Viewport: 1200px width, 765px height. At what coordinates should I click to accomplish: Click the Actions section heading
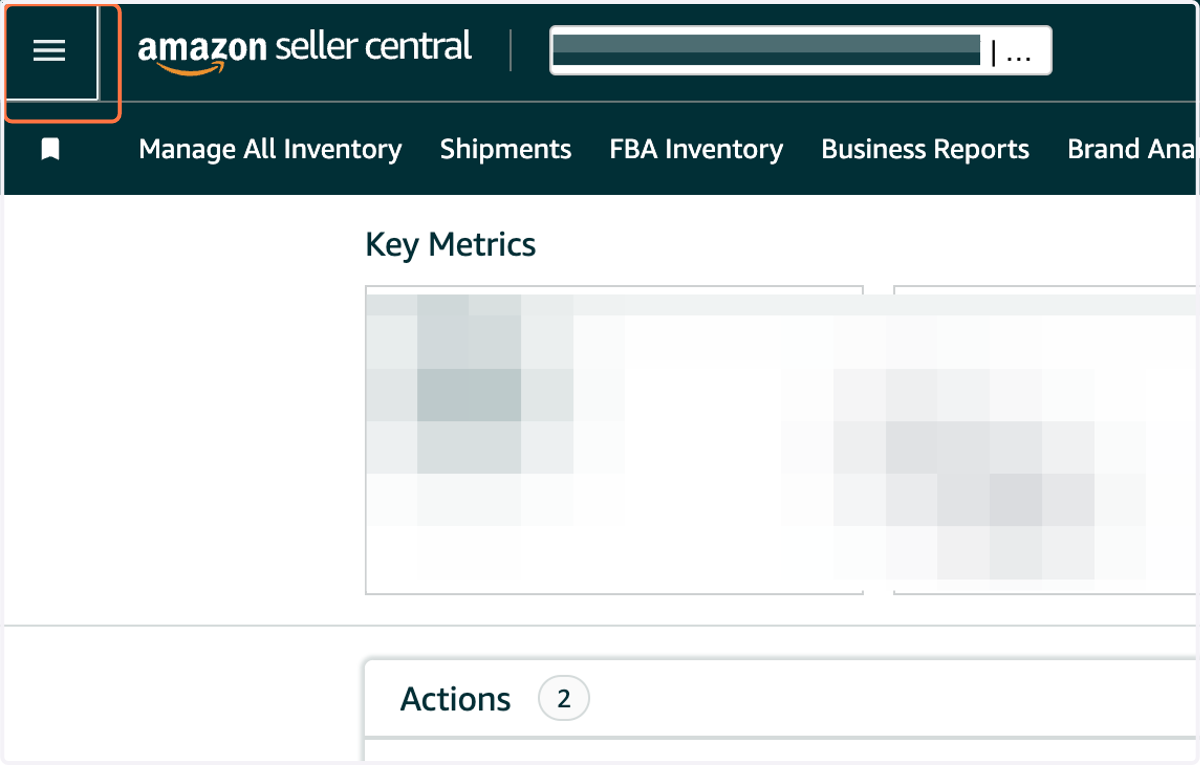(455, 699)
